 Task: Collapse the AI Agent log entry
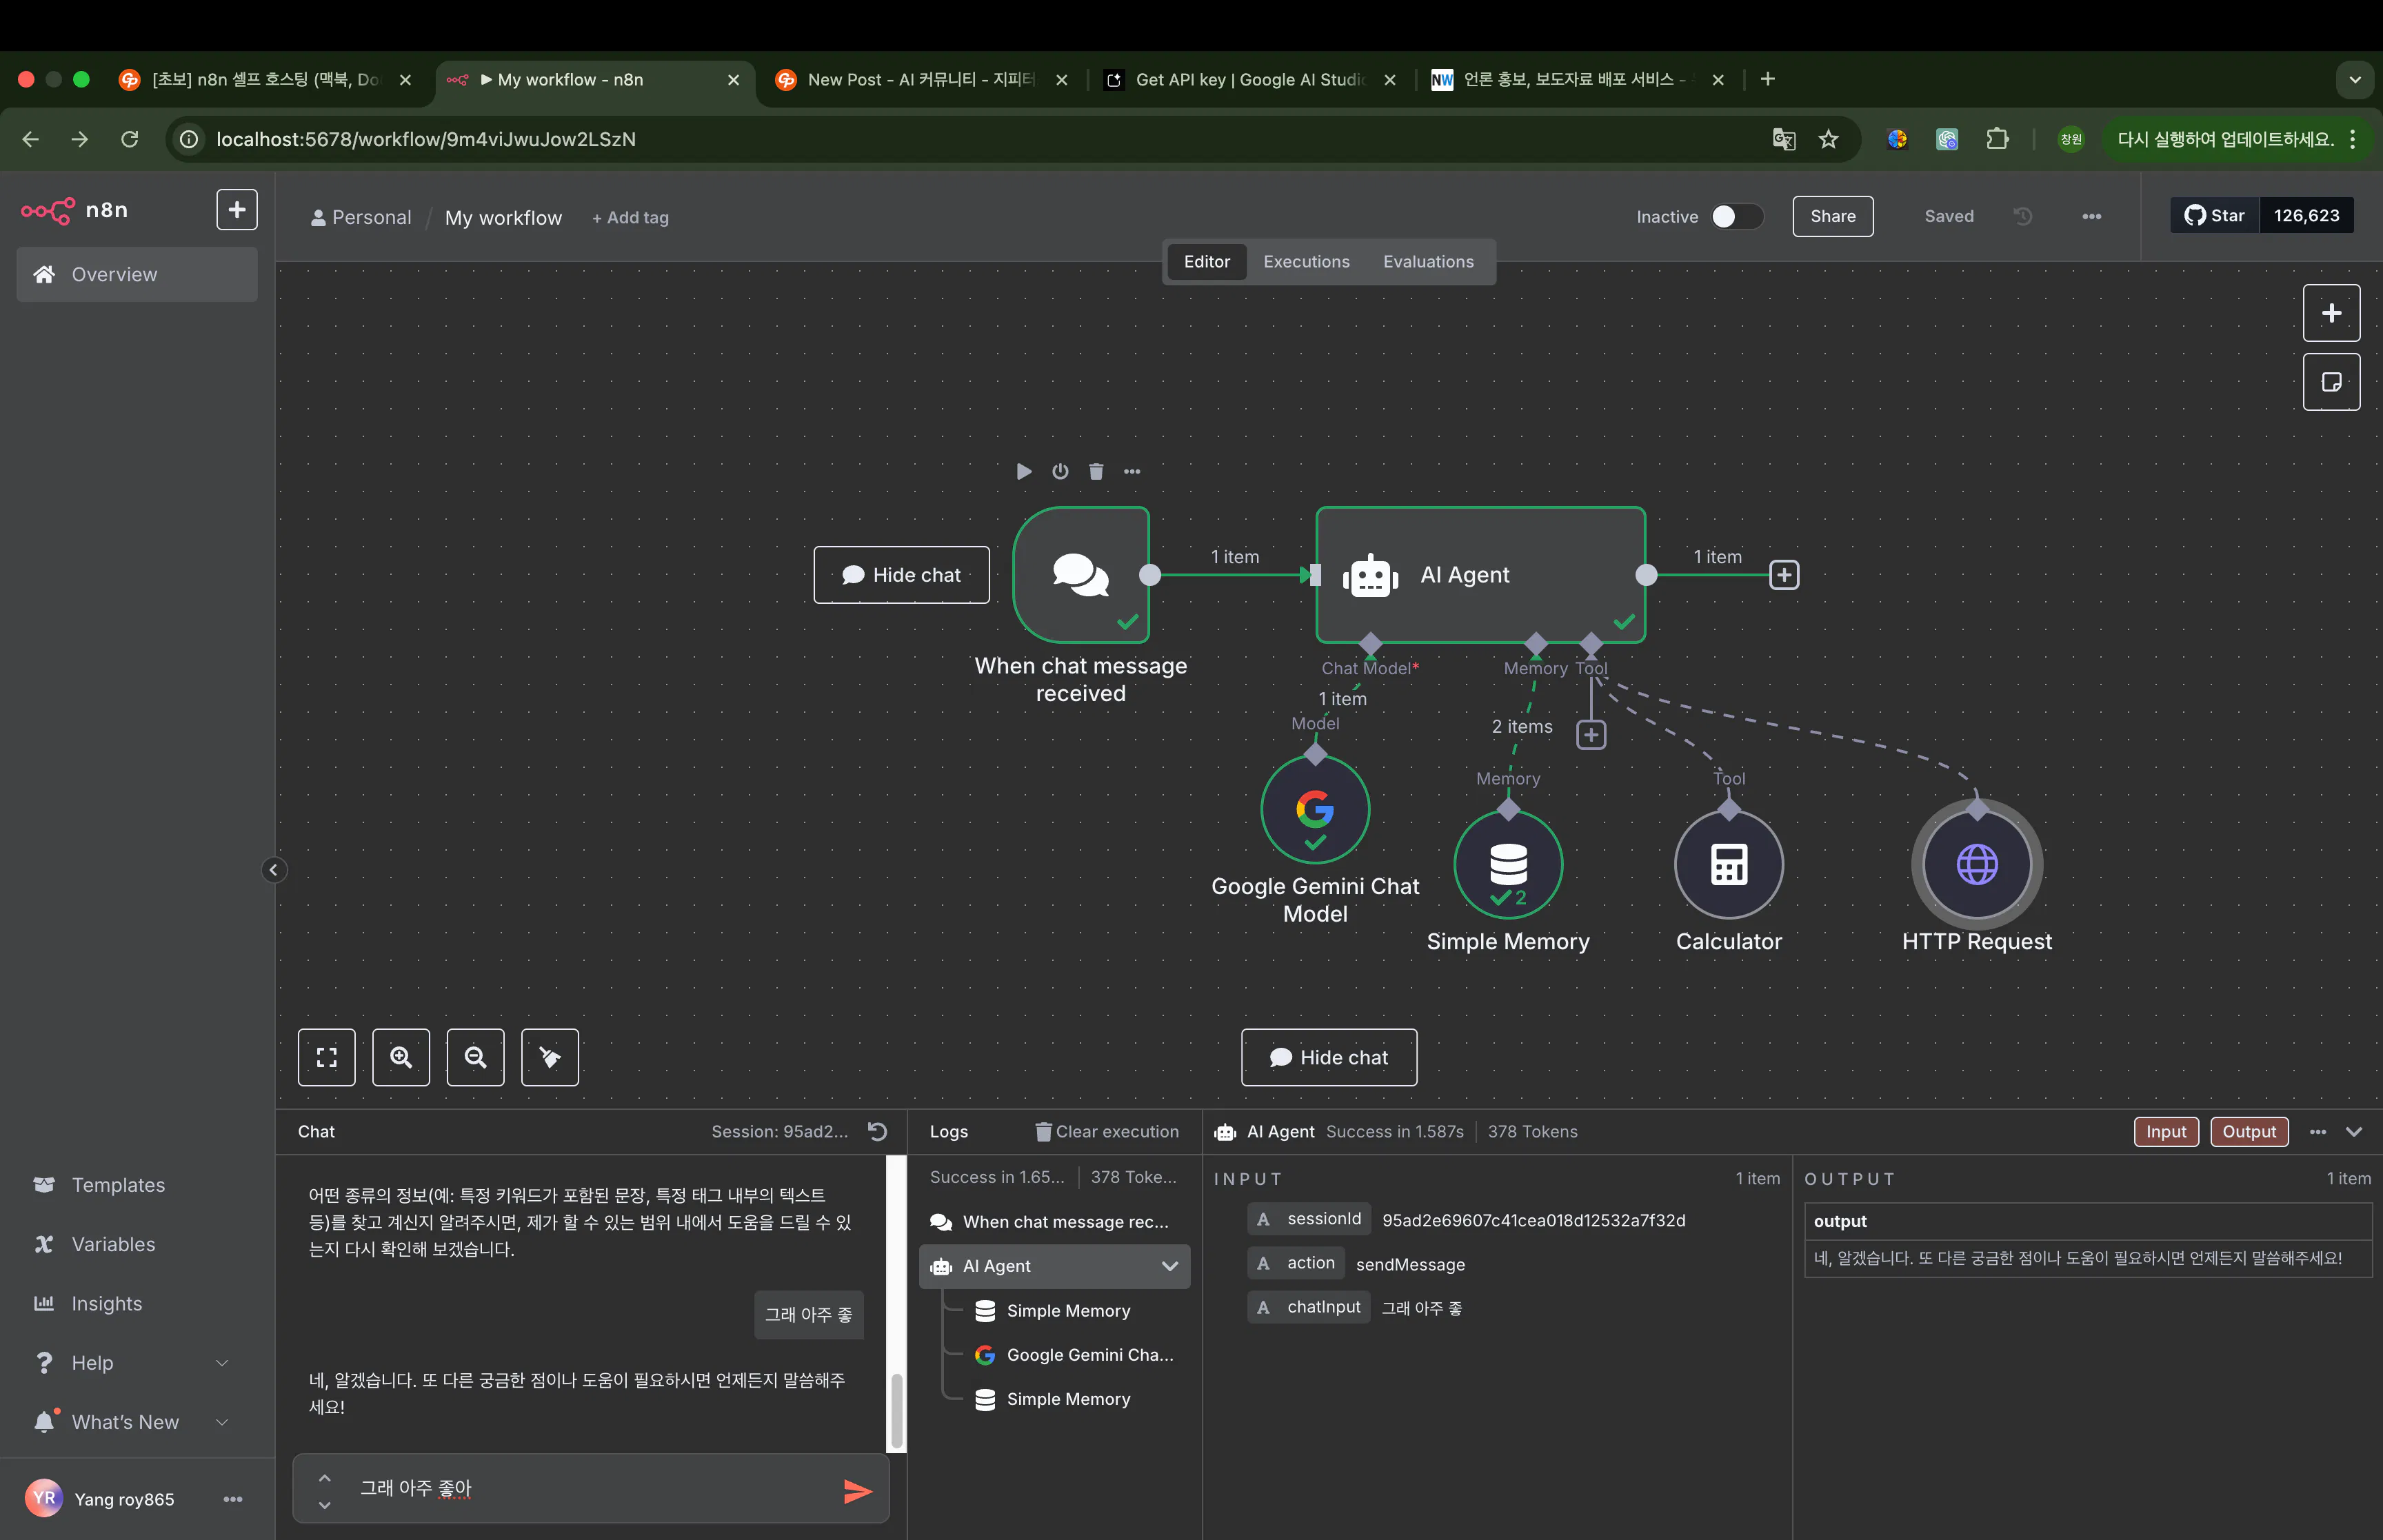1169,1266
